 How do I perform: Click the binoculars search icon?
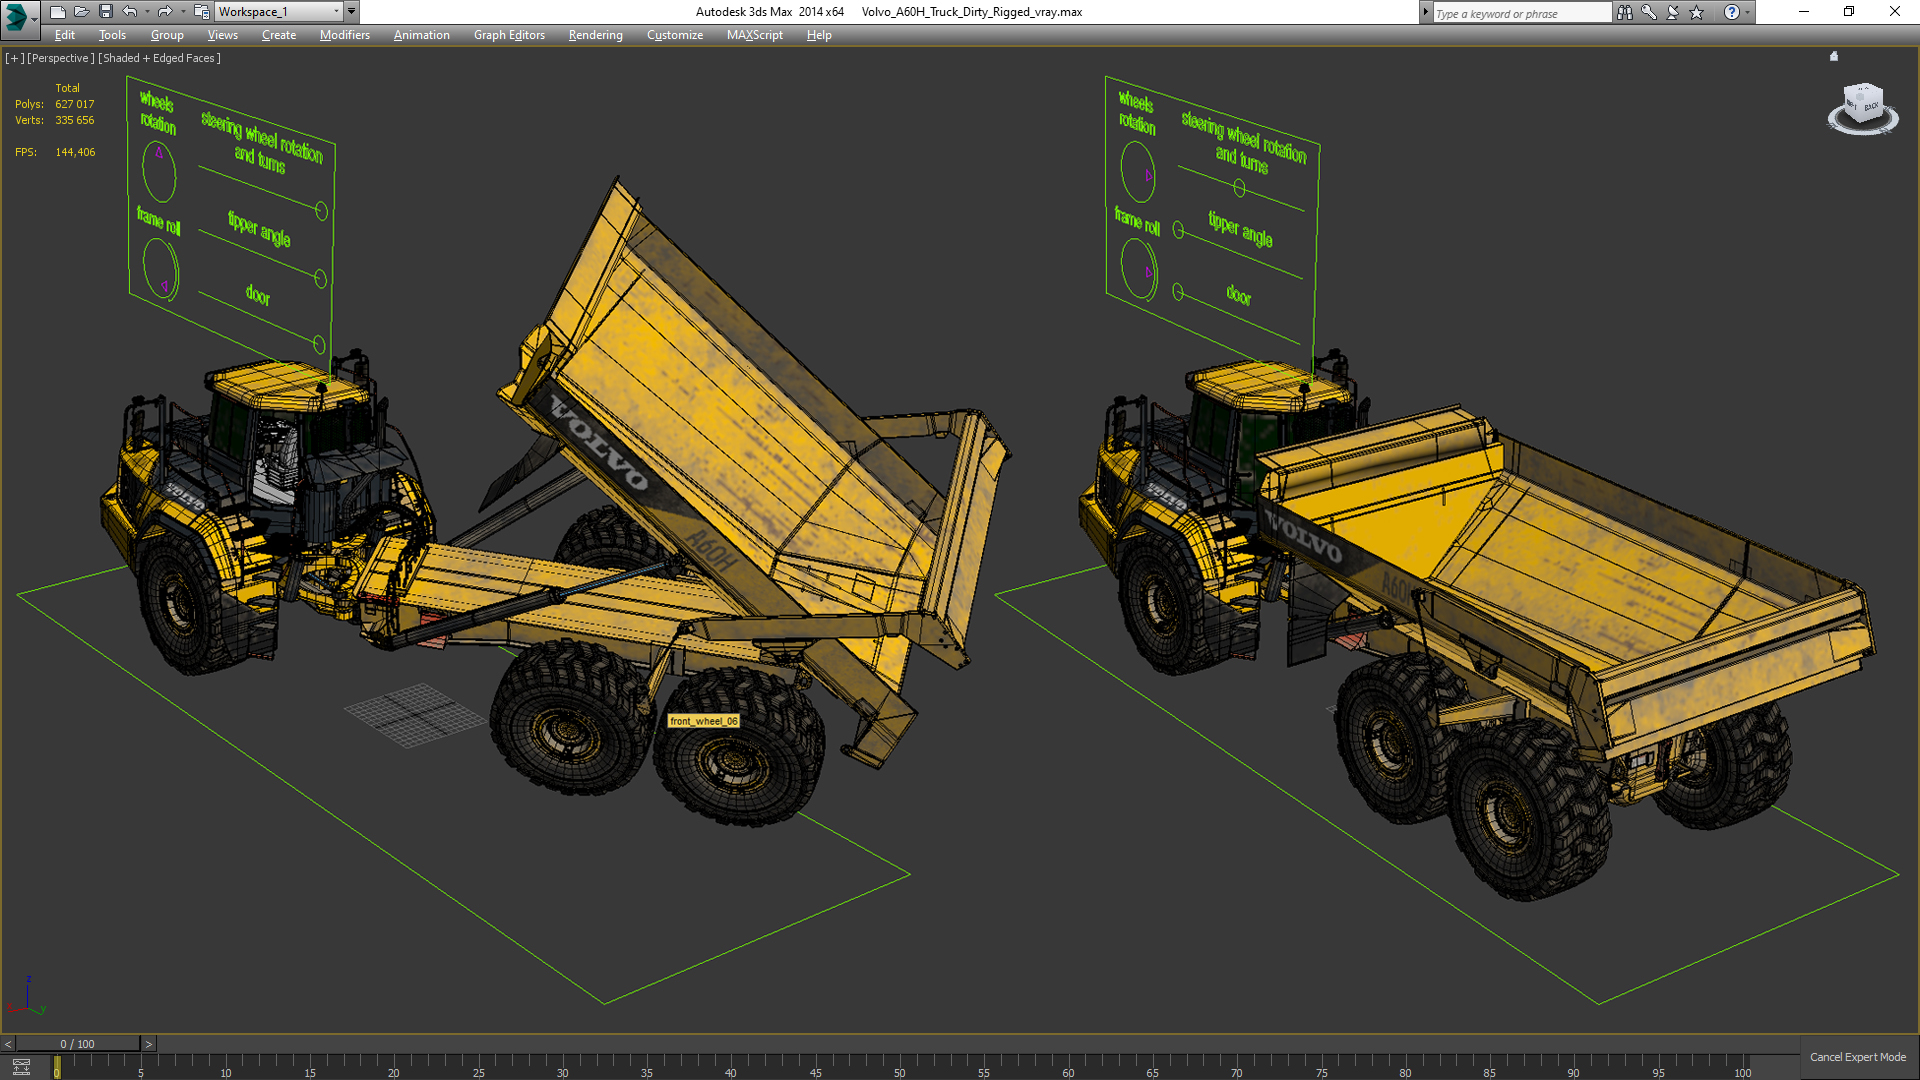click(1624, 12)
